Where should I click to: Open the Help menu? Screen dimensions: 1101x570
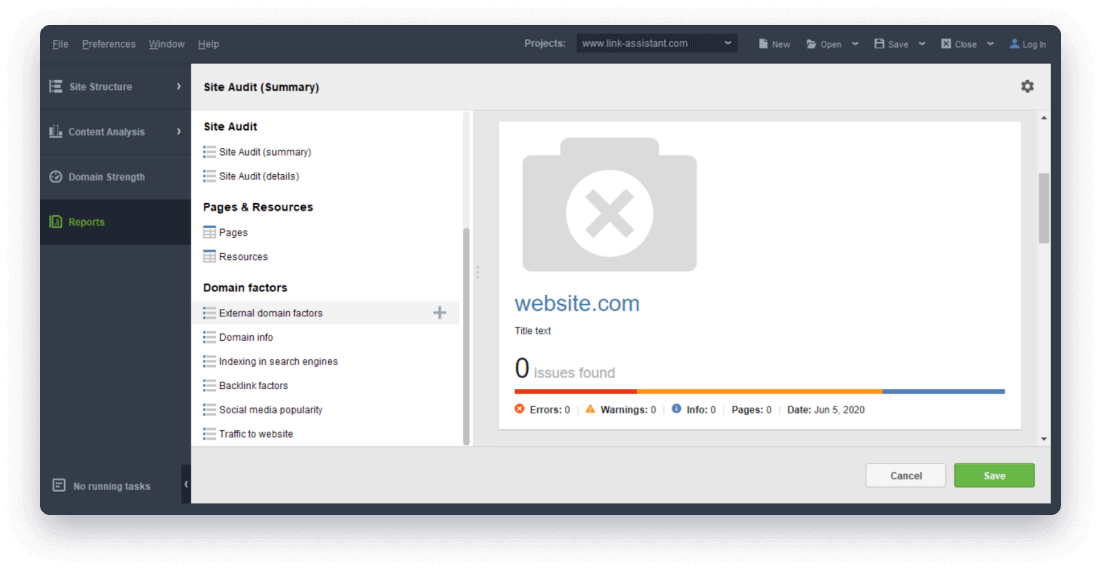click(x=209, y=44)
